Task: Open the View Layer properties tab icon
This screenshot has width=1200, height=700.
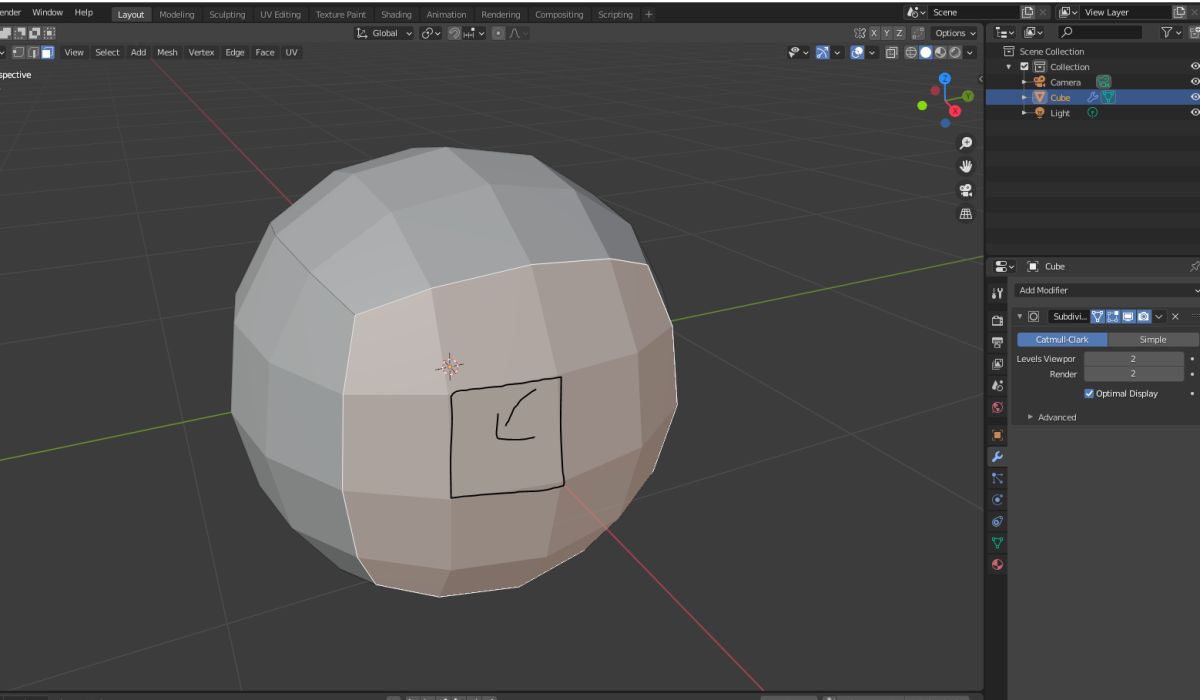Action: (997, 364)
